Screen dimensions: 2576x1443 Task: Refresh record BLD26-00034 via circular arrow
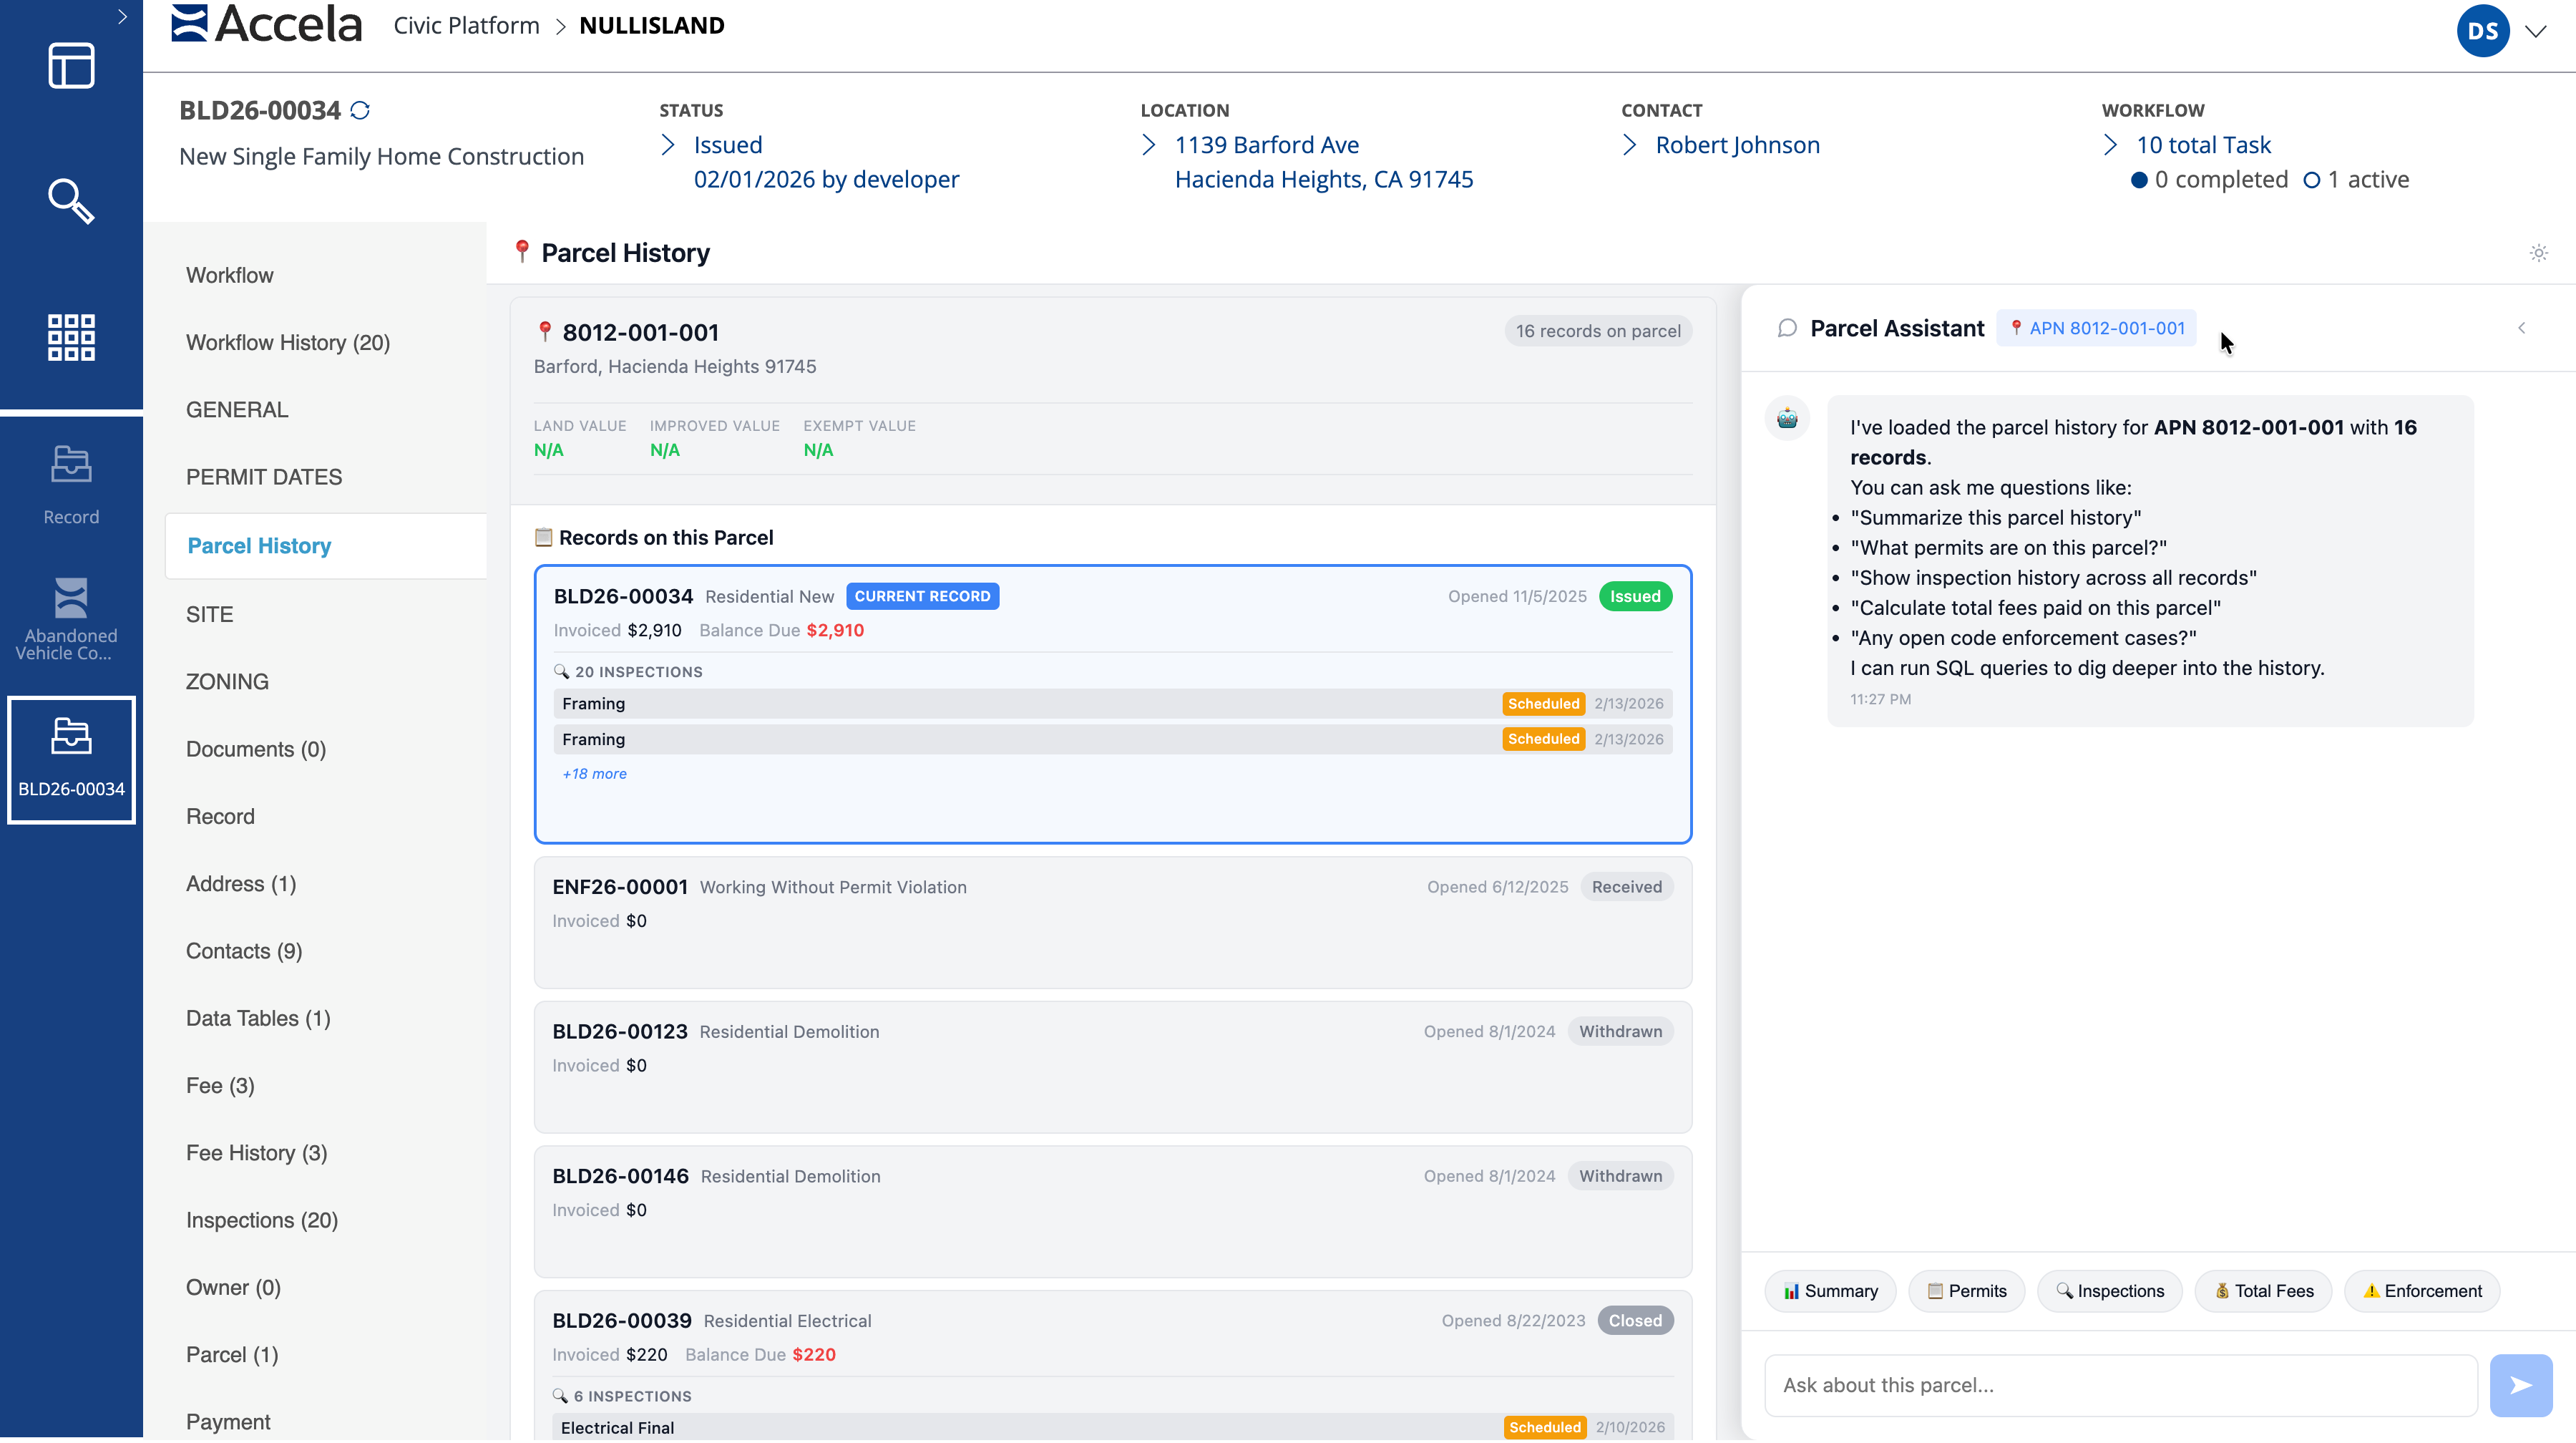[360, 111]
